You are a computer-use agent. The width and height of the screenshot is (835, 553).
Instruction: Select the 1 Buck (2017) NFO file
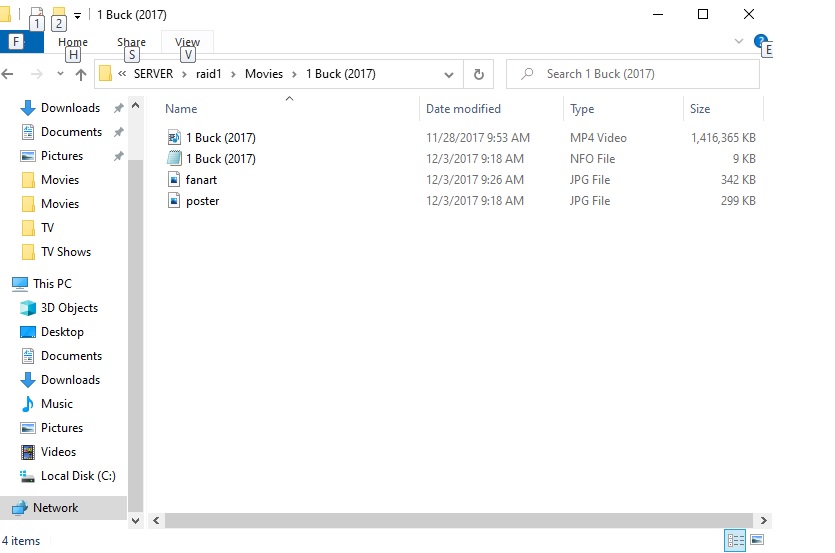click(x=220, y=159)
